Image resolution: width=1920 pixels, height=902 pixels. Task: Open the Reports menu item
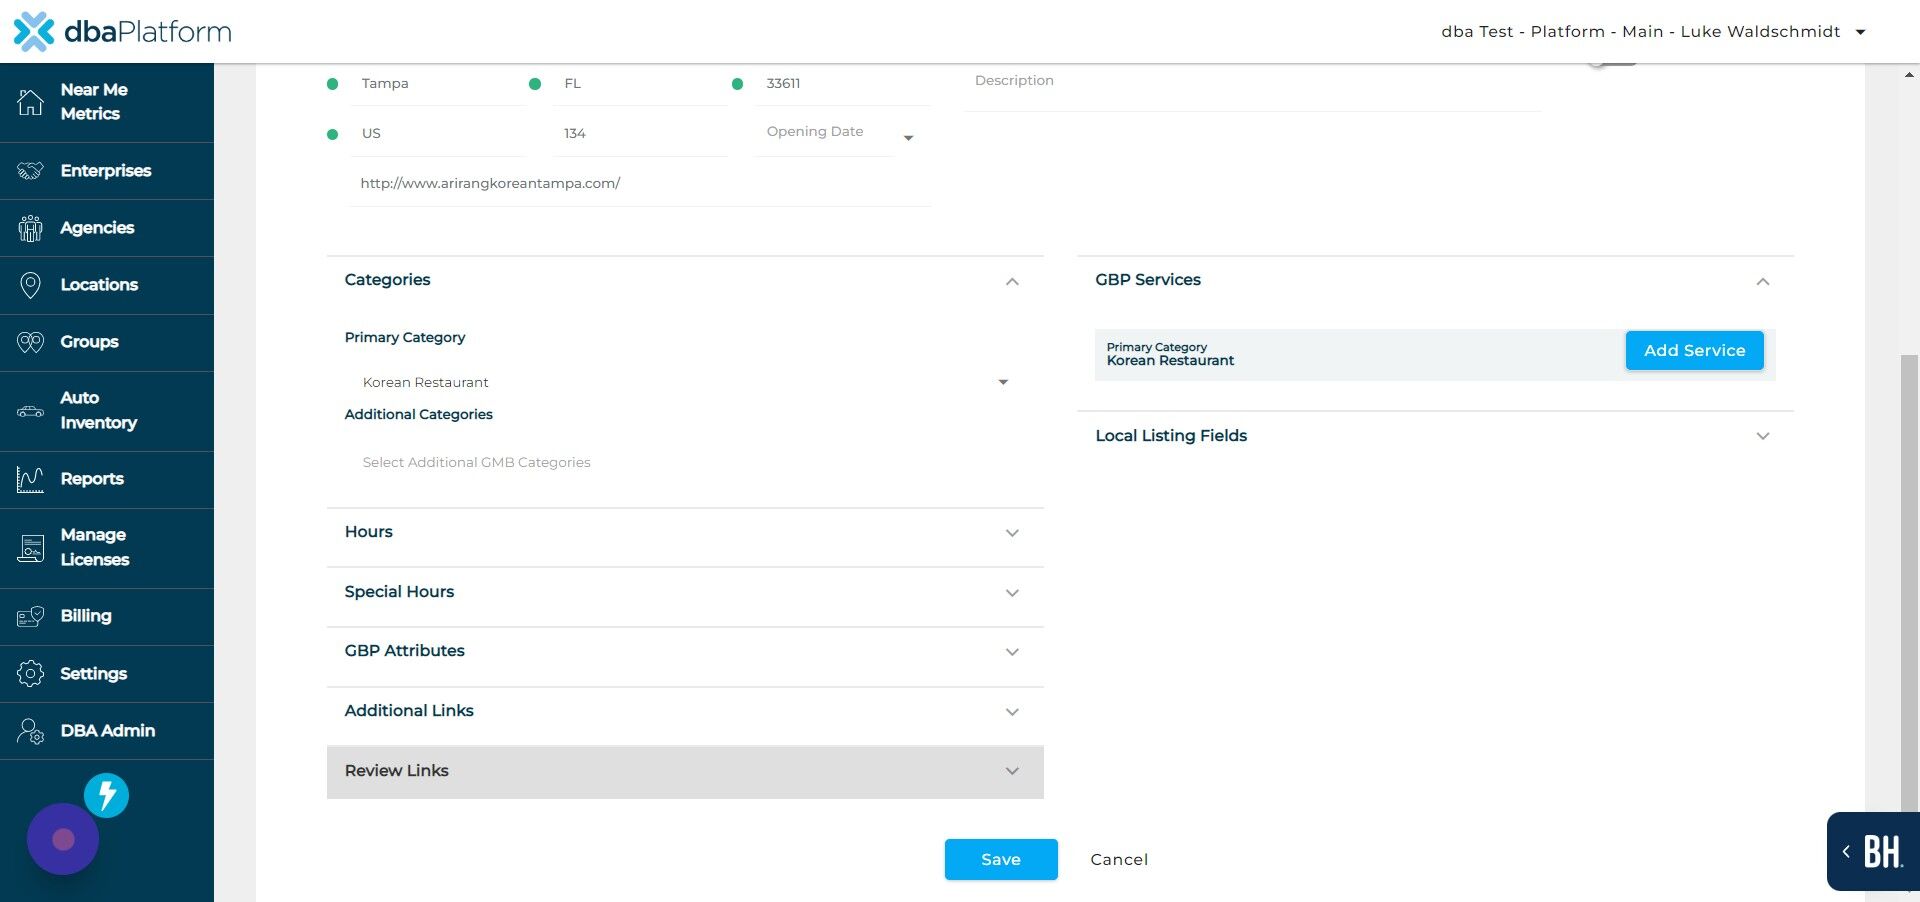pyautogui.click(x=107, y=479)
